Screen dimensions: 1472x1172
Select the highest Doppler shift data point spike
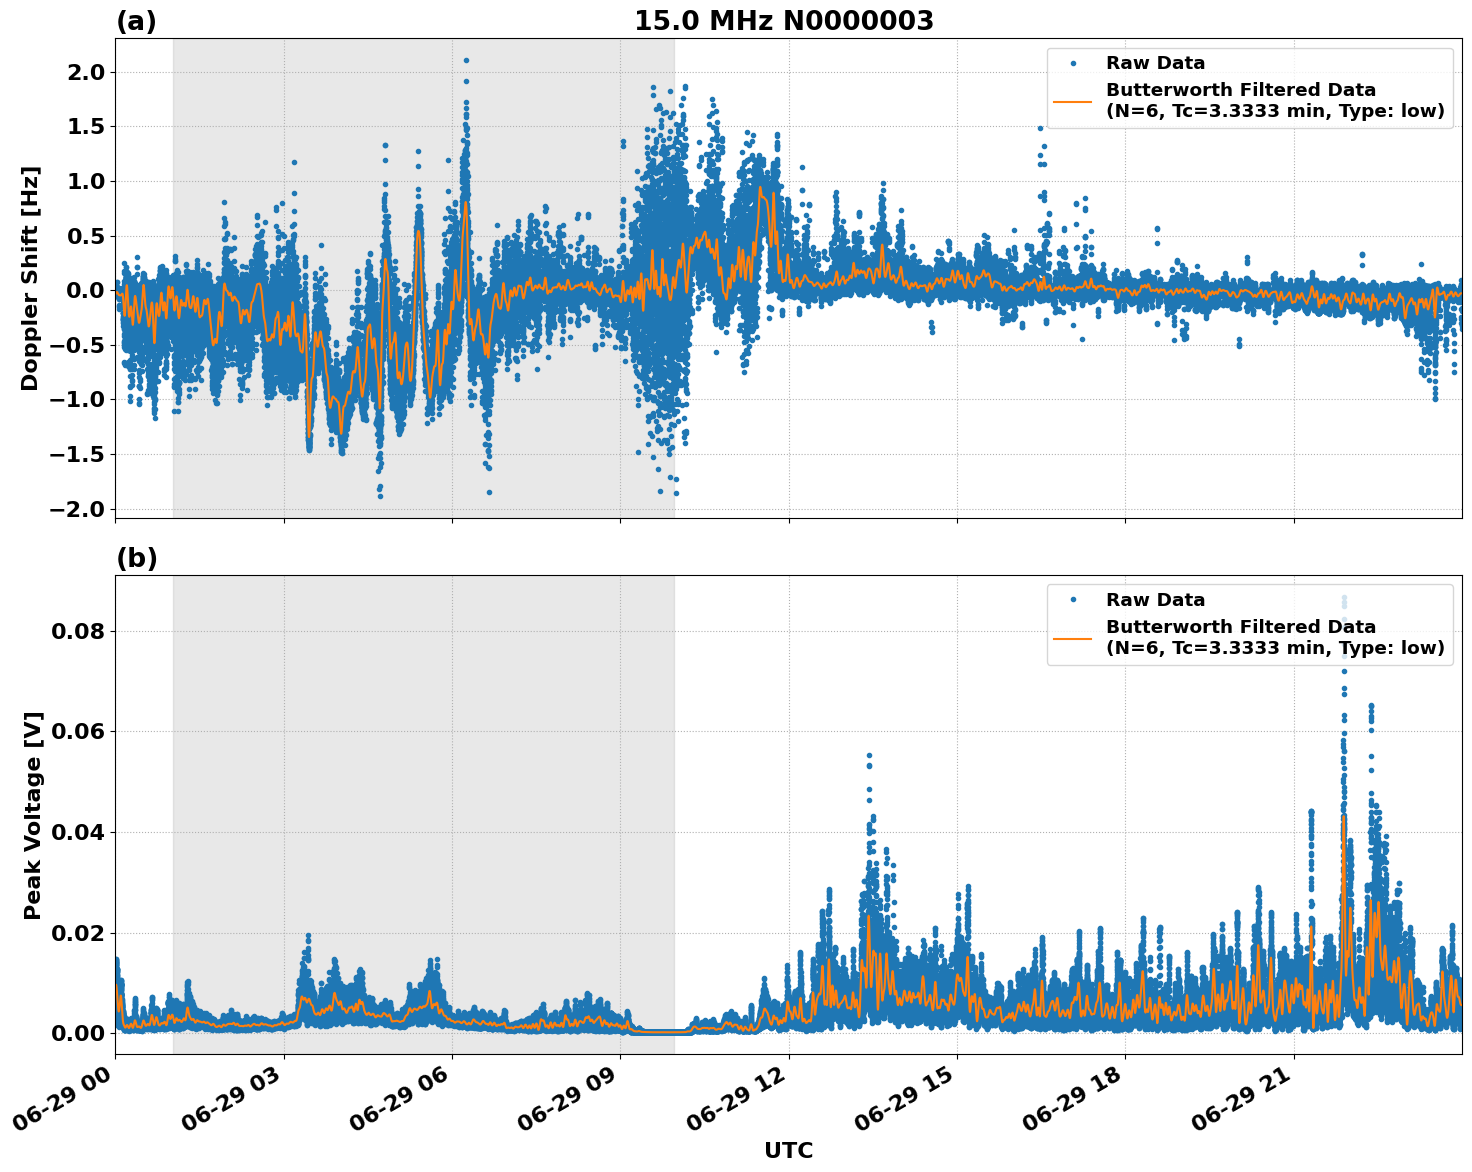click(466, 62)
